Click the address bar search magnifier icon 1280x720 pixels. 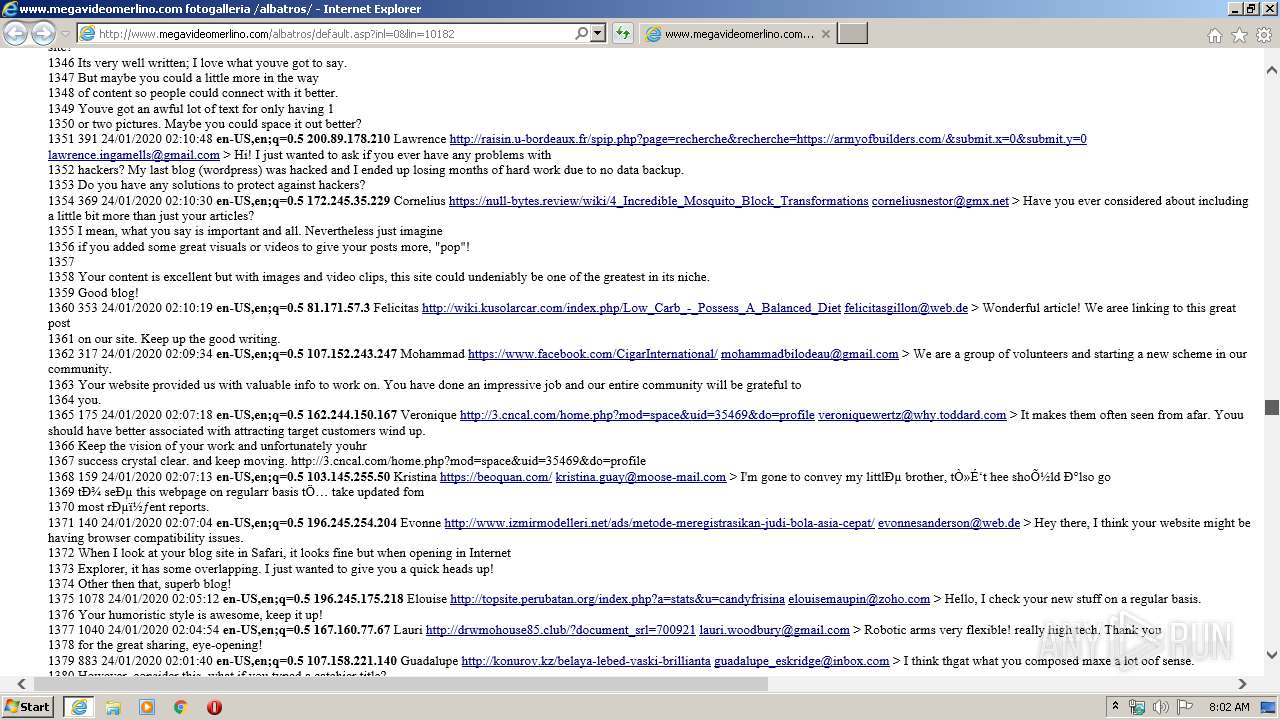581,33
